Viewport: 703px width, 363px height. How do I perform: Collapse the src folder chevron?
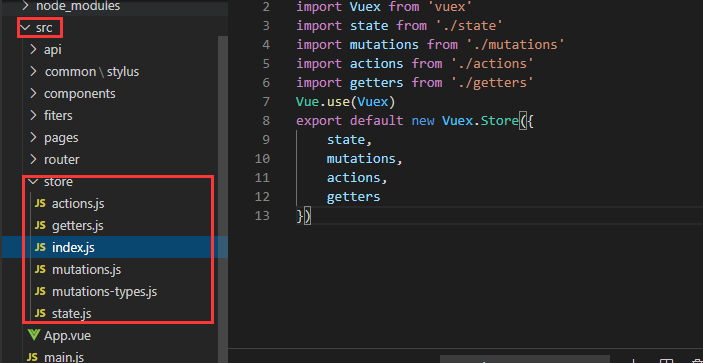coord(26,28)
